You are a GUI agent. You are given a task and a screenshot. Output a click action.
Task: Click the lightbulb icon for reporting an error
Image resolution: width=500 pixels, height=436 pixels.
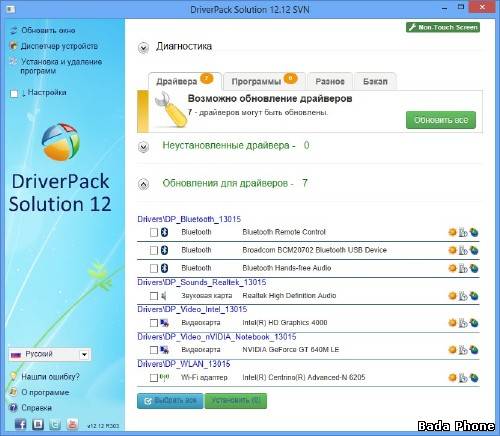(x=13, y=377)
